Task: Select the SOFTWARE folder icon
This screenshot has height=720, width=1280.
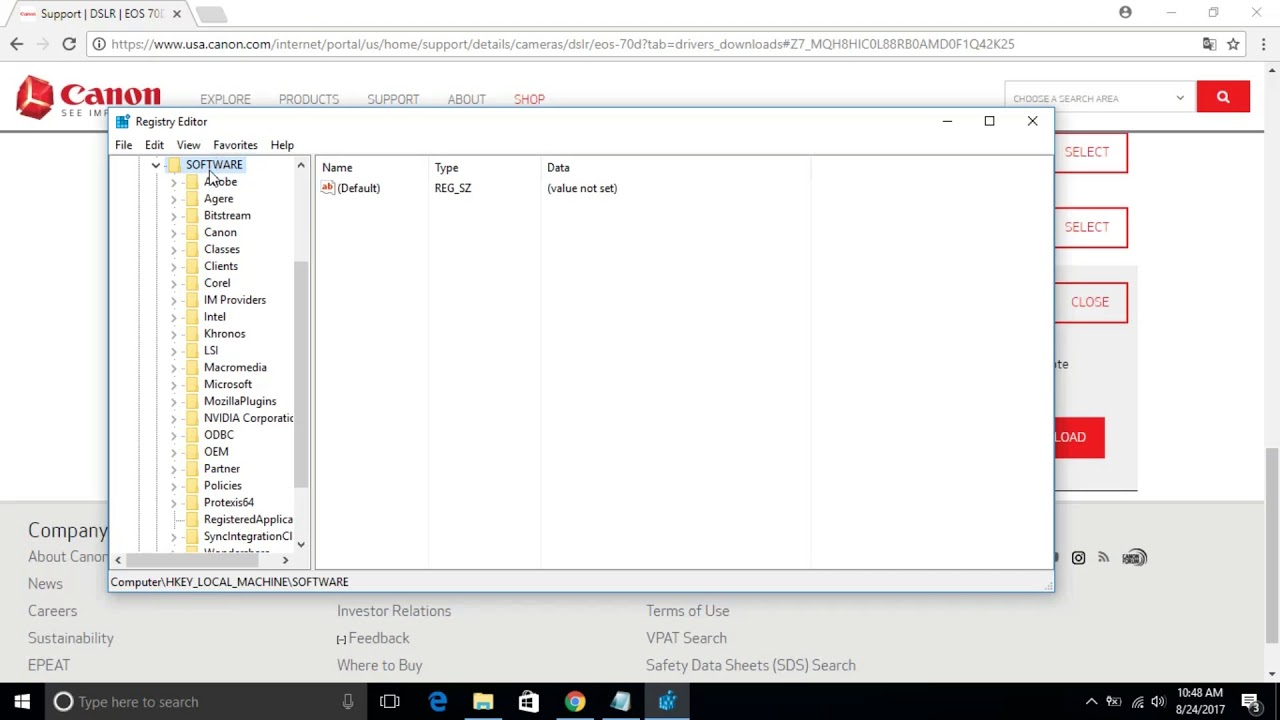Action: 174,165
